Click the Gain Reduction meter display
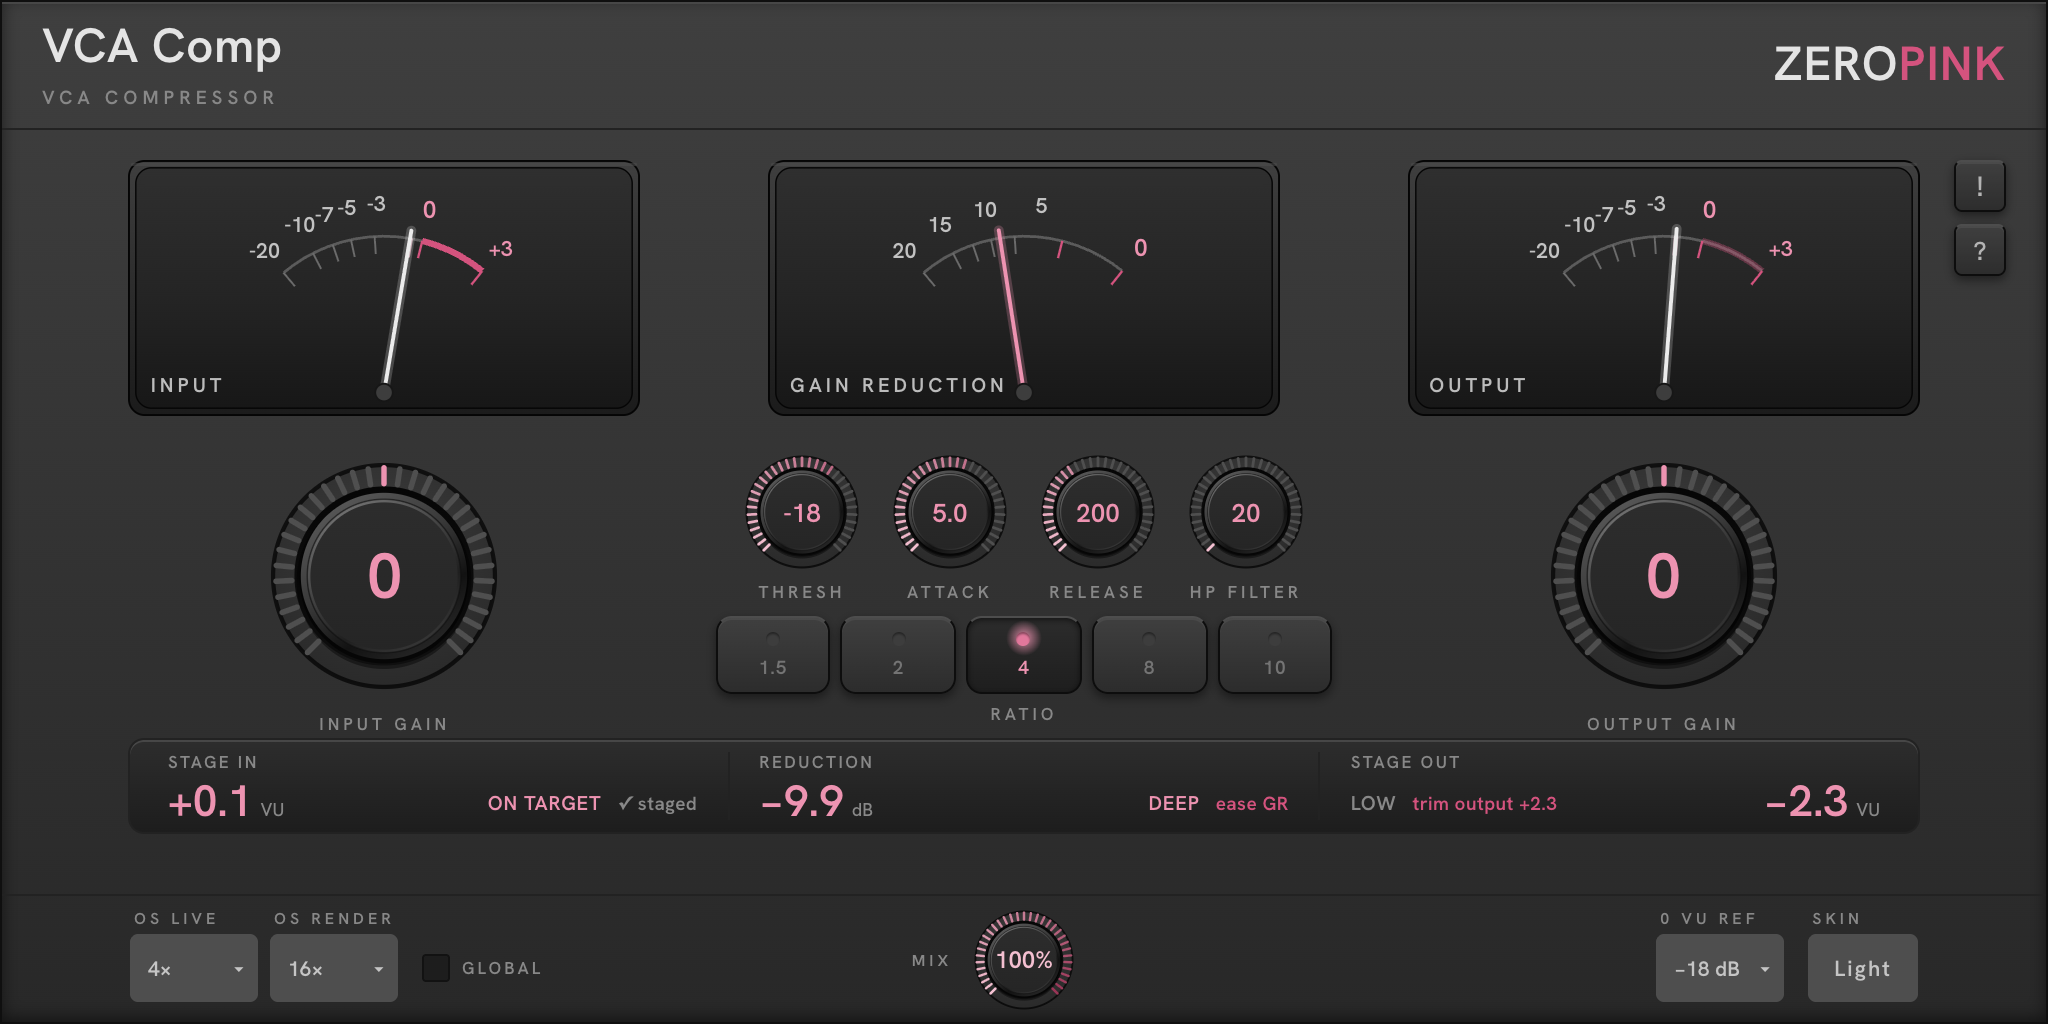The width and height of the screenshot is (2048, 1024). (x=1024, y=288)
